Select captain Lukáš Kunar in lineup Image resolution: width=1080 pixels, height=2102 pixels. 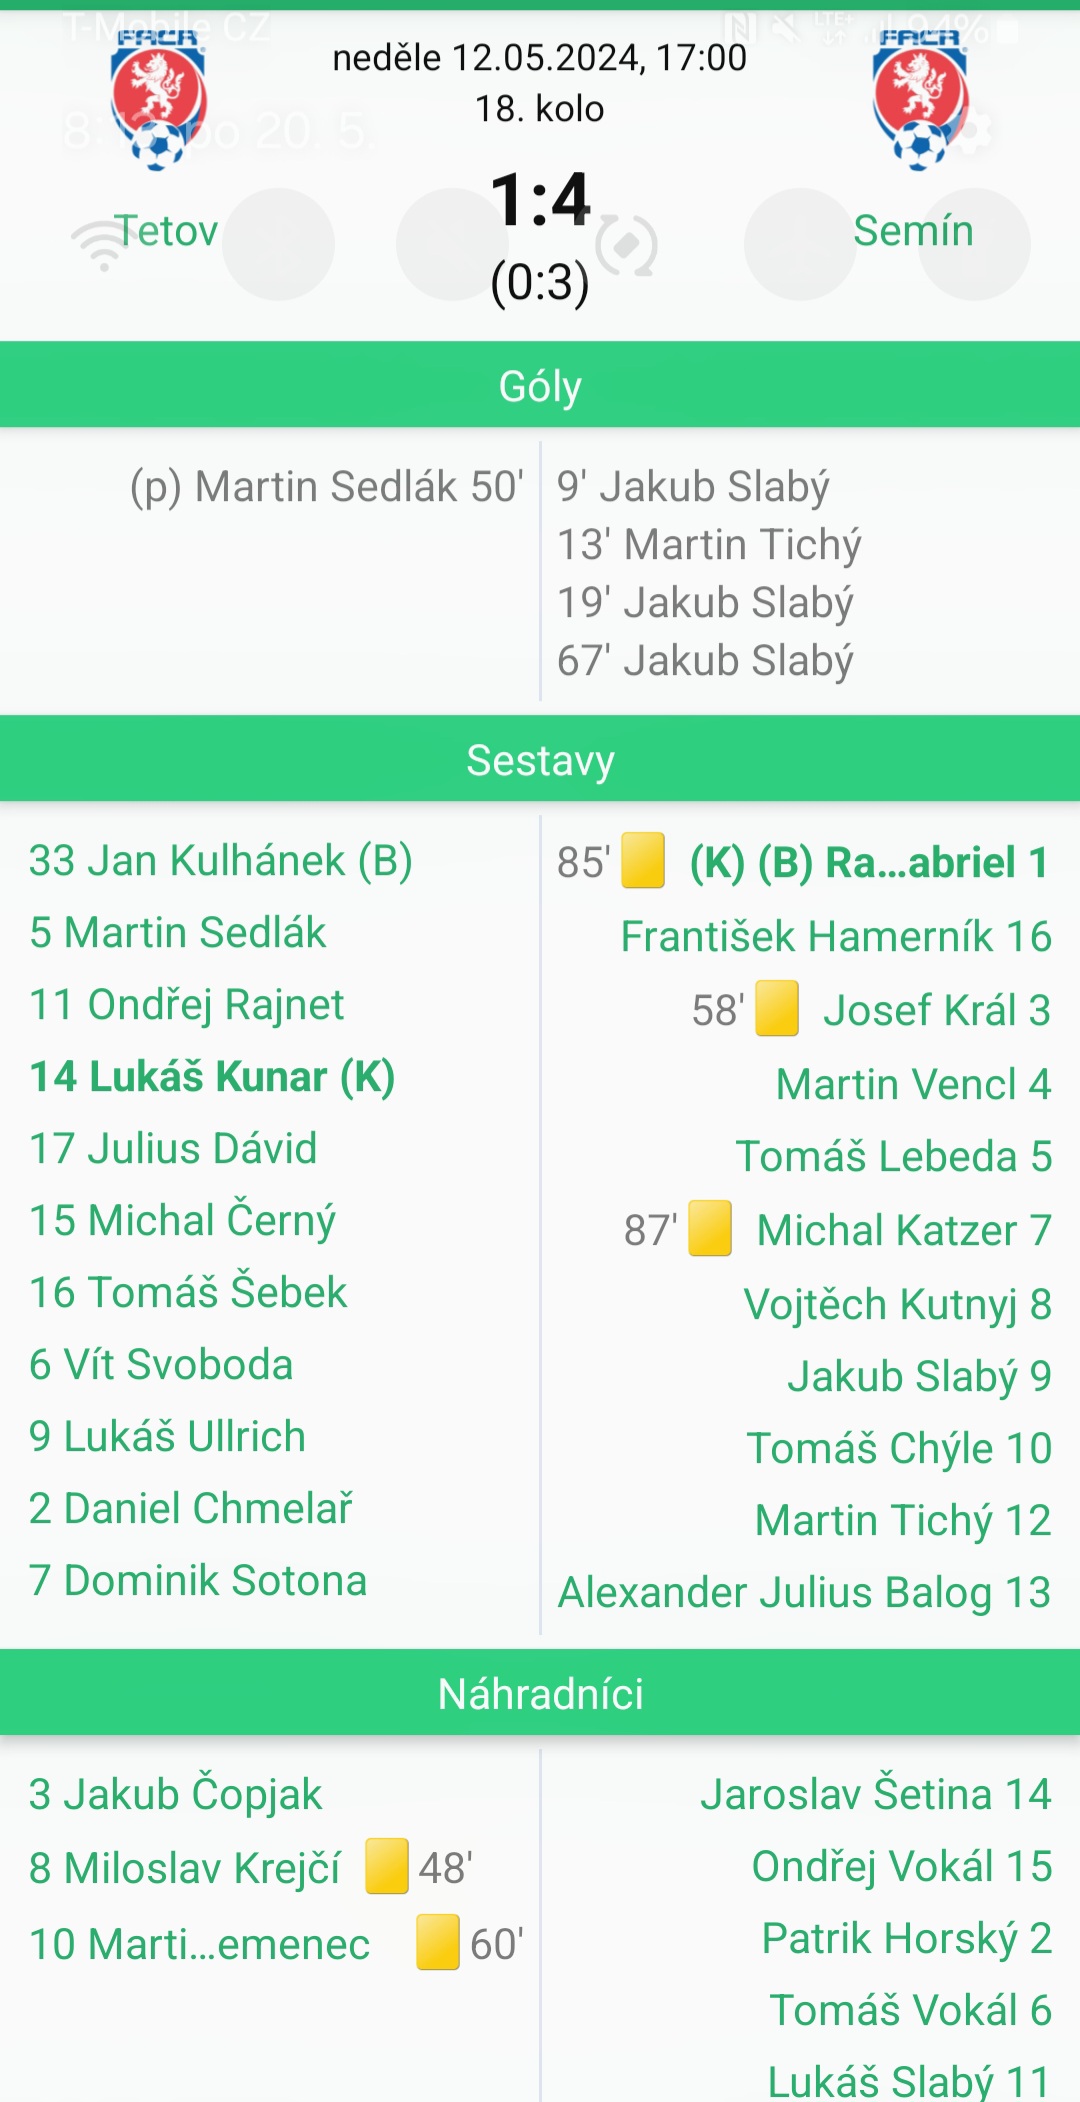point(212,1077)
